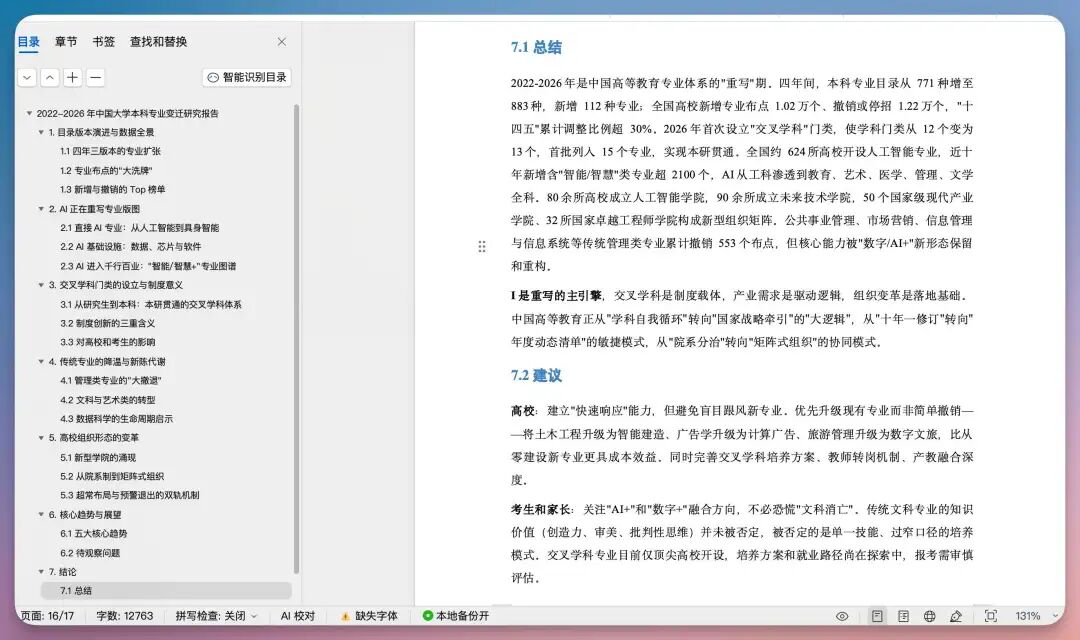
Task: Go to 6.1 五大核心趋势
Action: pyautogui.click(x=94, y=533)
